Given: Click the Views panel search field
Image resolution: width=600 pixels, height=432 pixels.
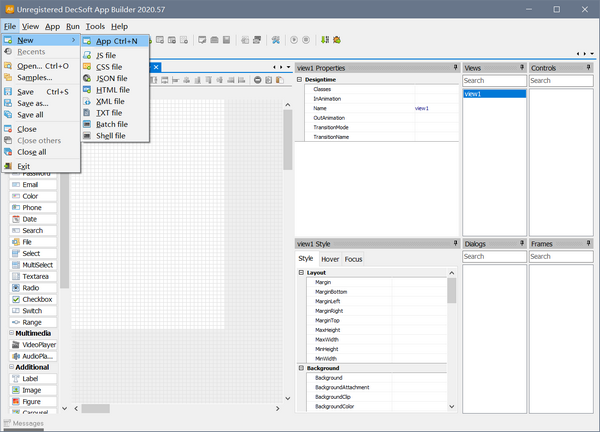Looking at the screenshot, I should tap(493, 81).
